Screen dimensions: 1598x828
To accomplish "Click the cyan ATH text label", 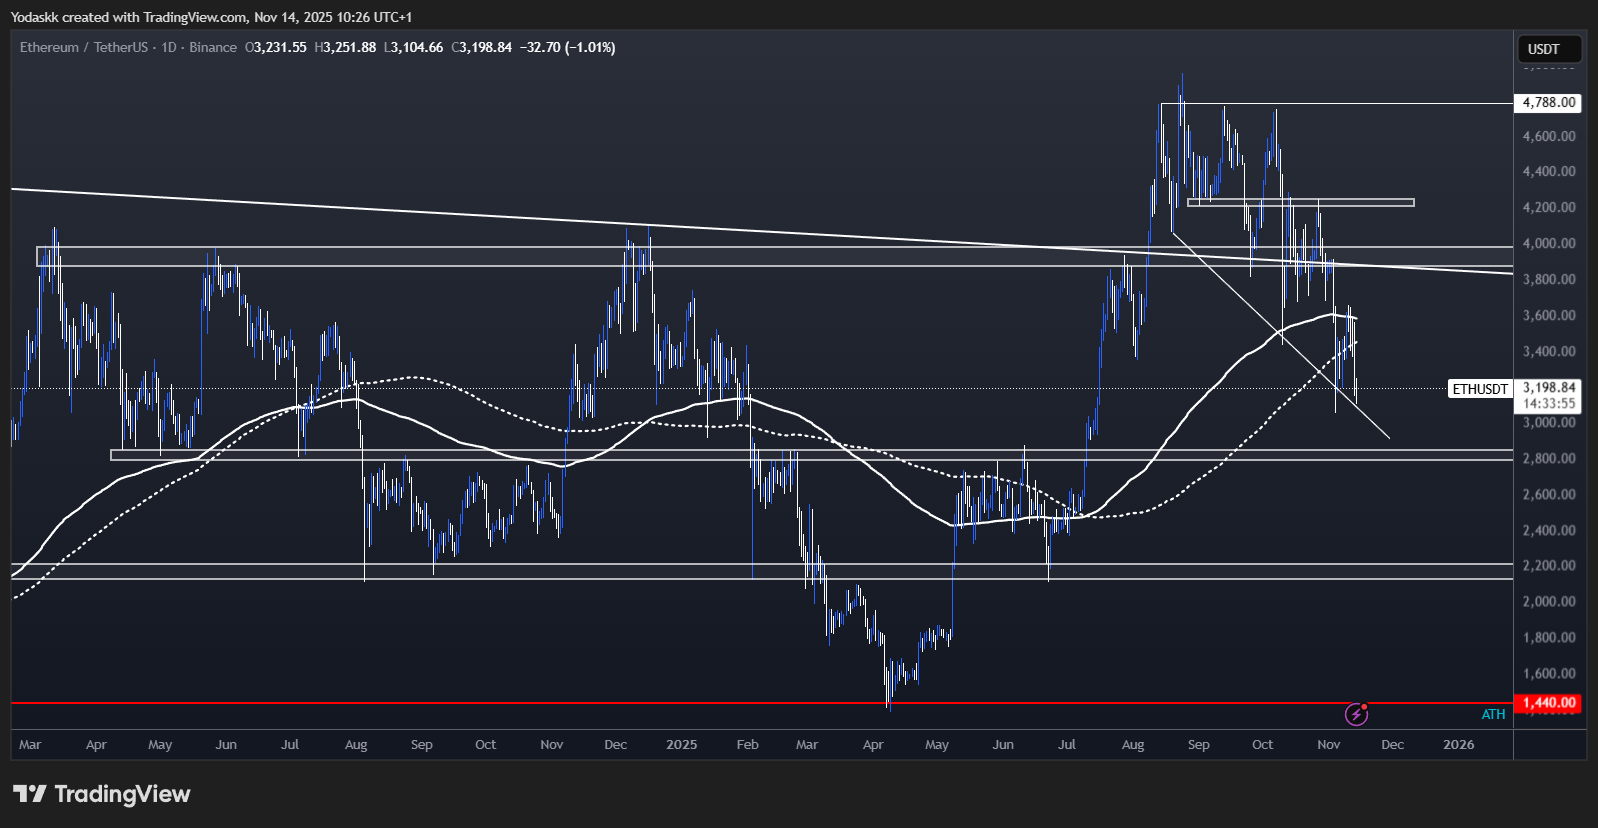I will point(1493,714).
